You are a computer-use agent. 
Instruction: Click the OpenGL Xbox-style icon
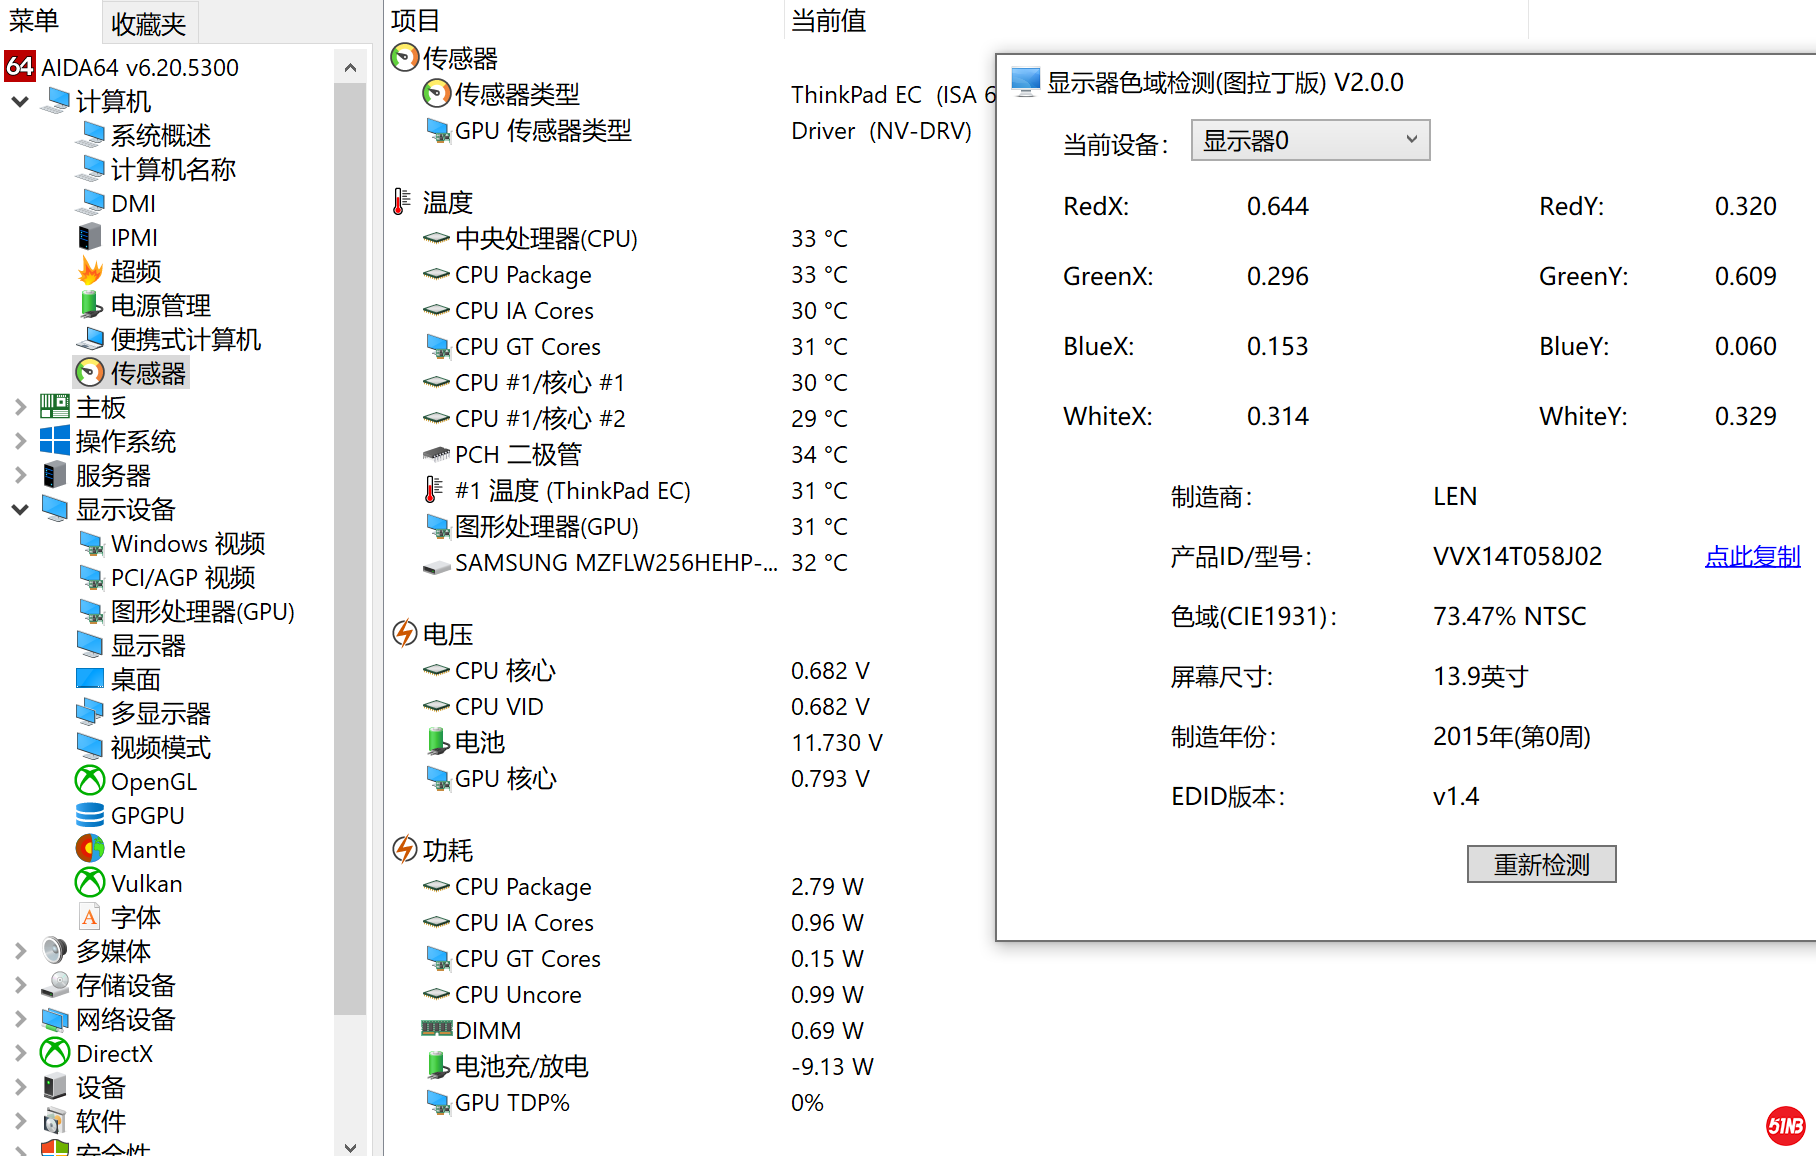pos(90,781)
